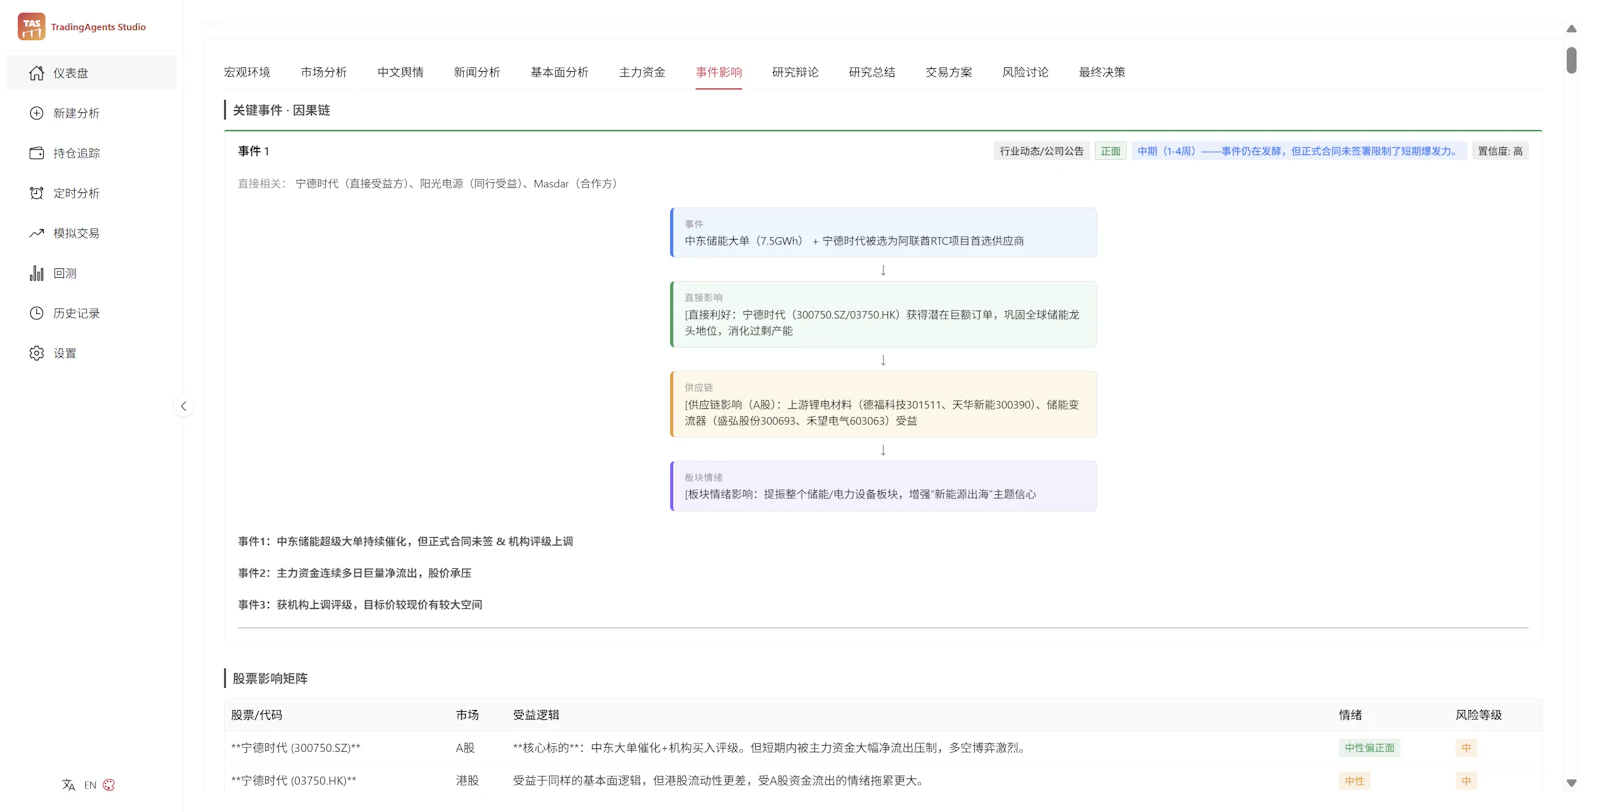Open 历史记录 from the sidebar
The image size is (1600, 812).
[x=92, y=313]
